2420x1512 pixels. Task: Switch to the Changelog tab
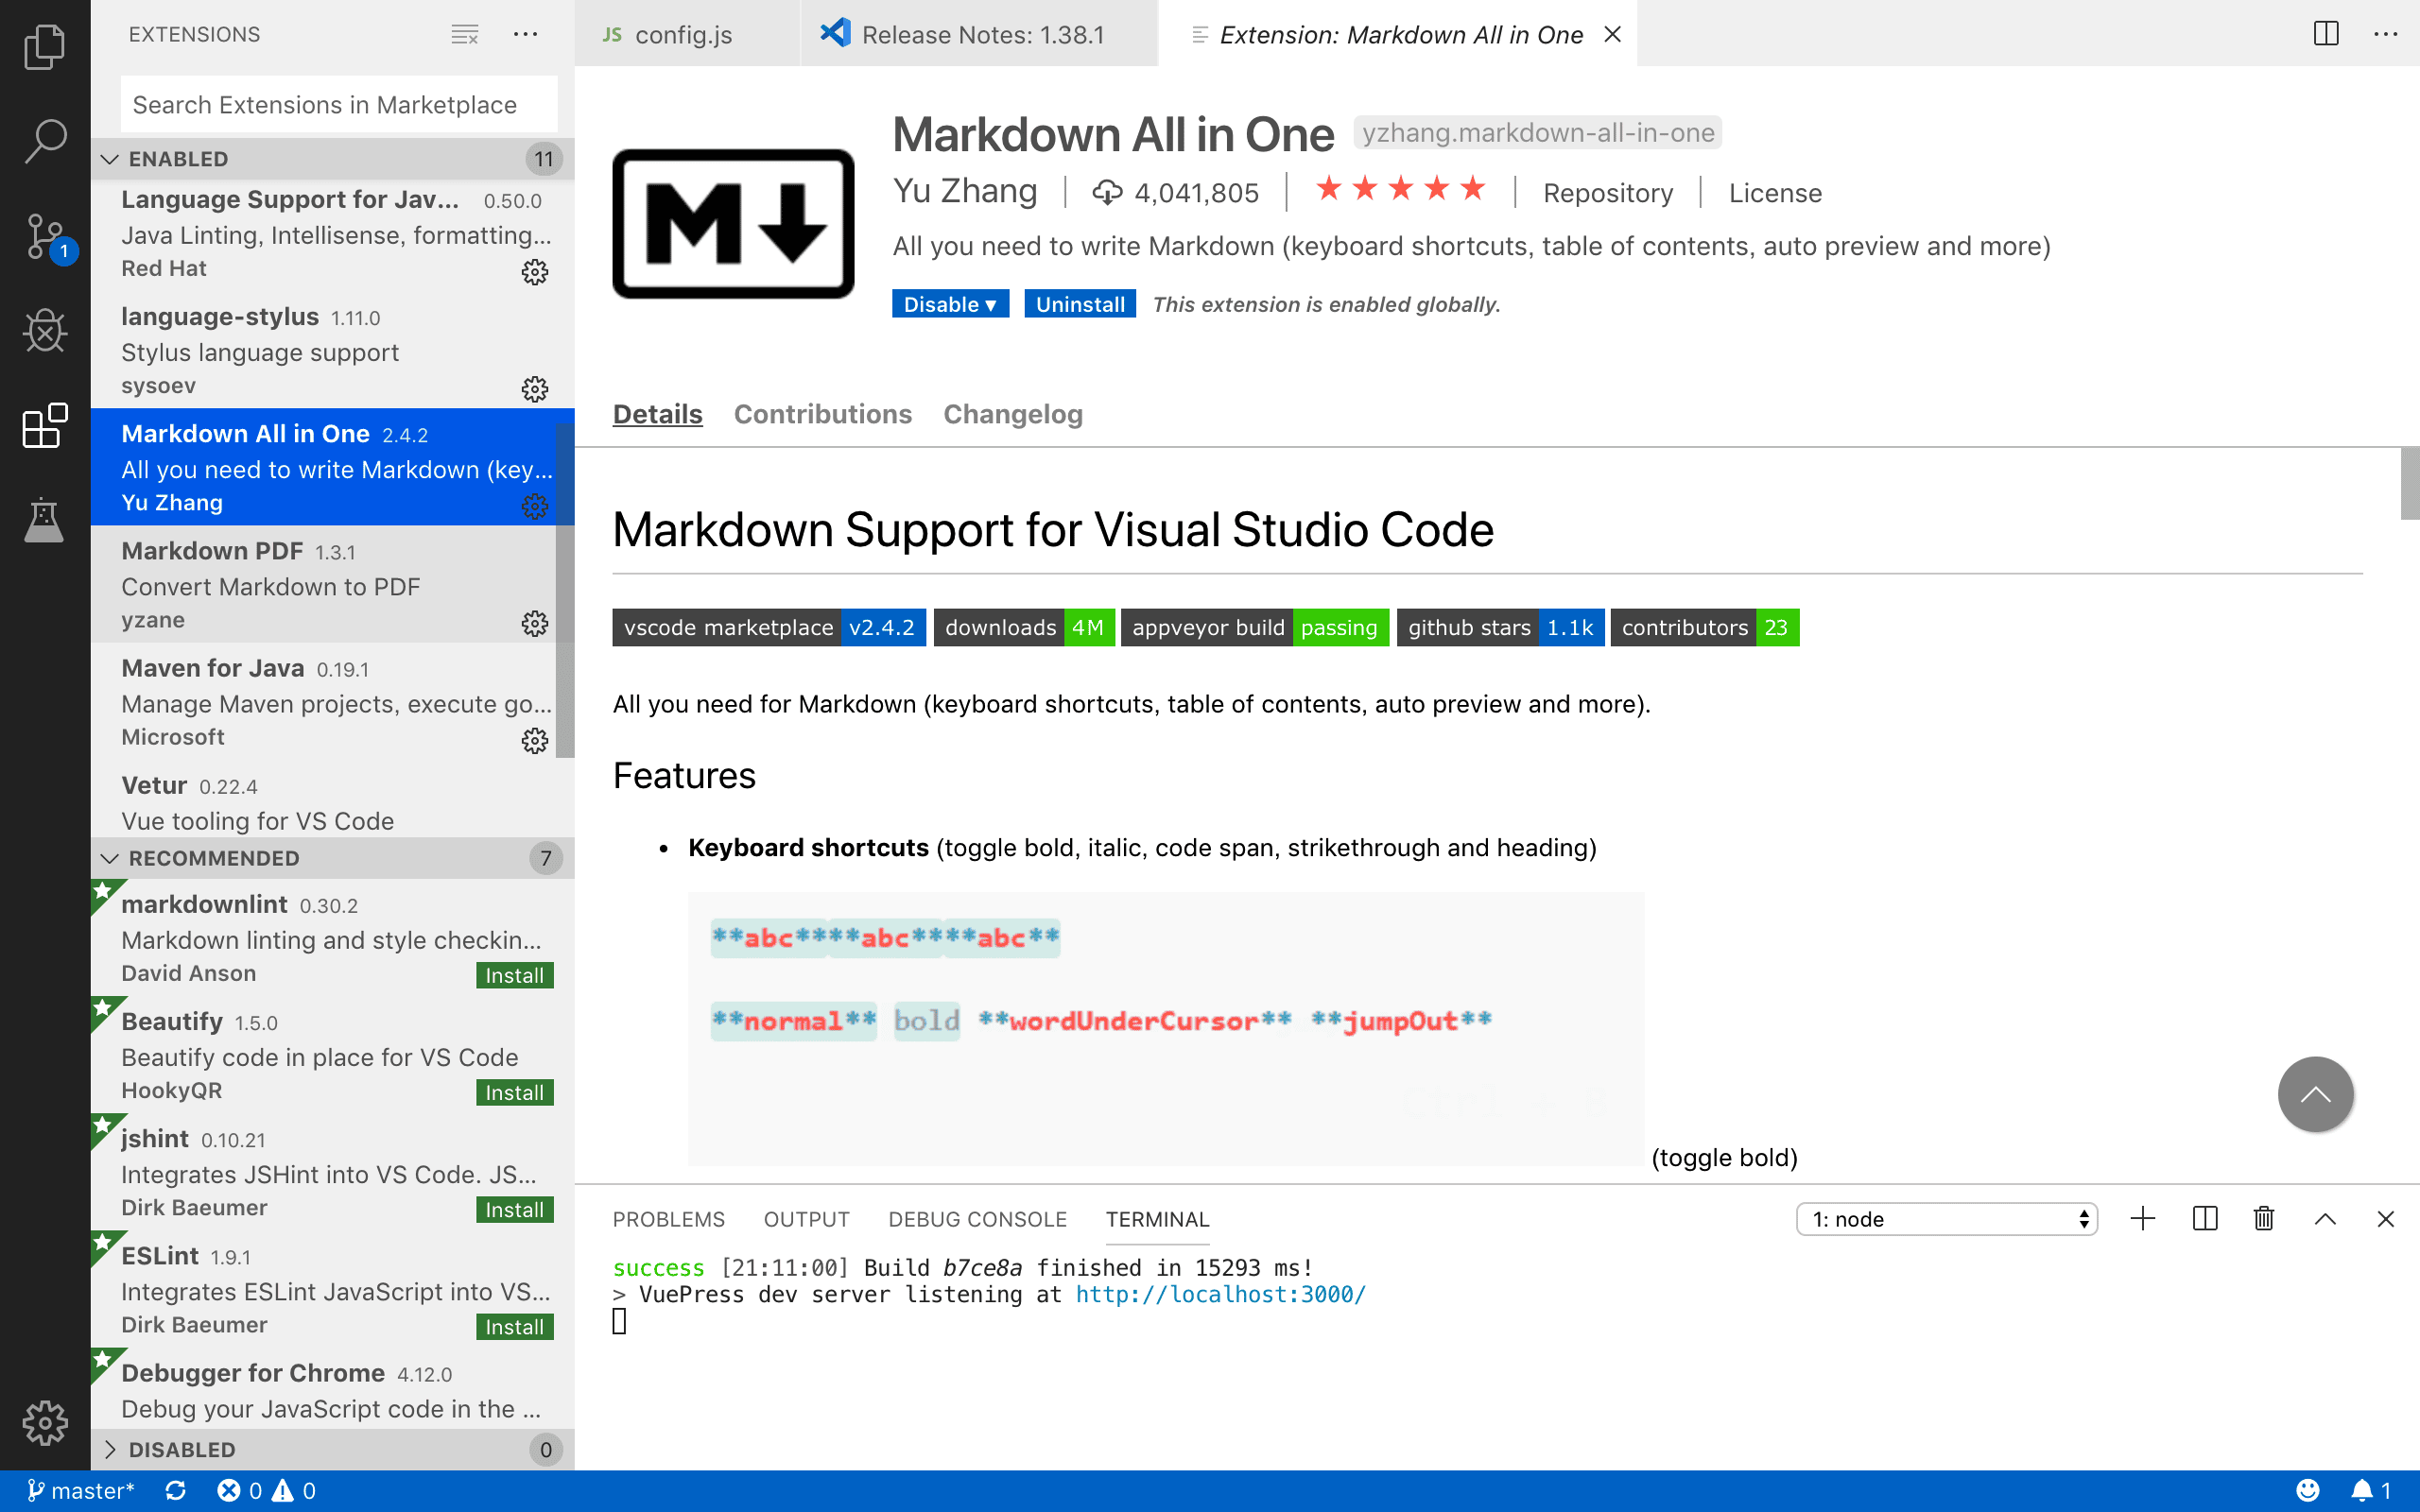[1012, 414]
